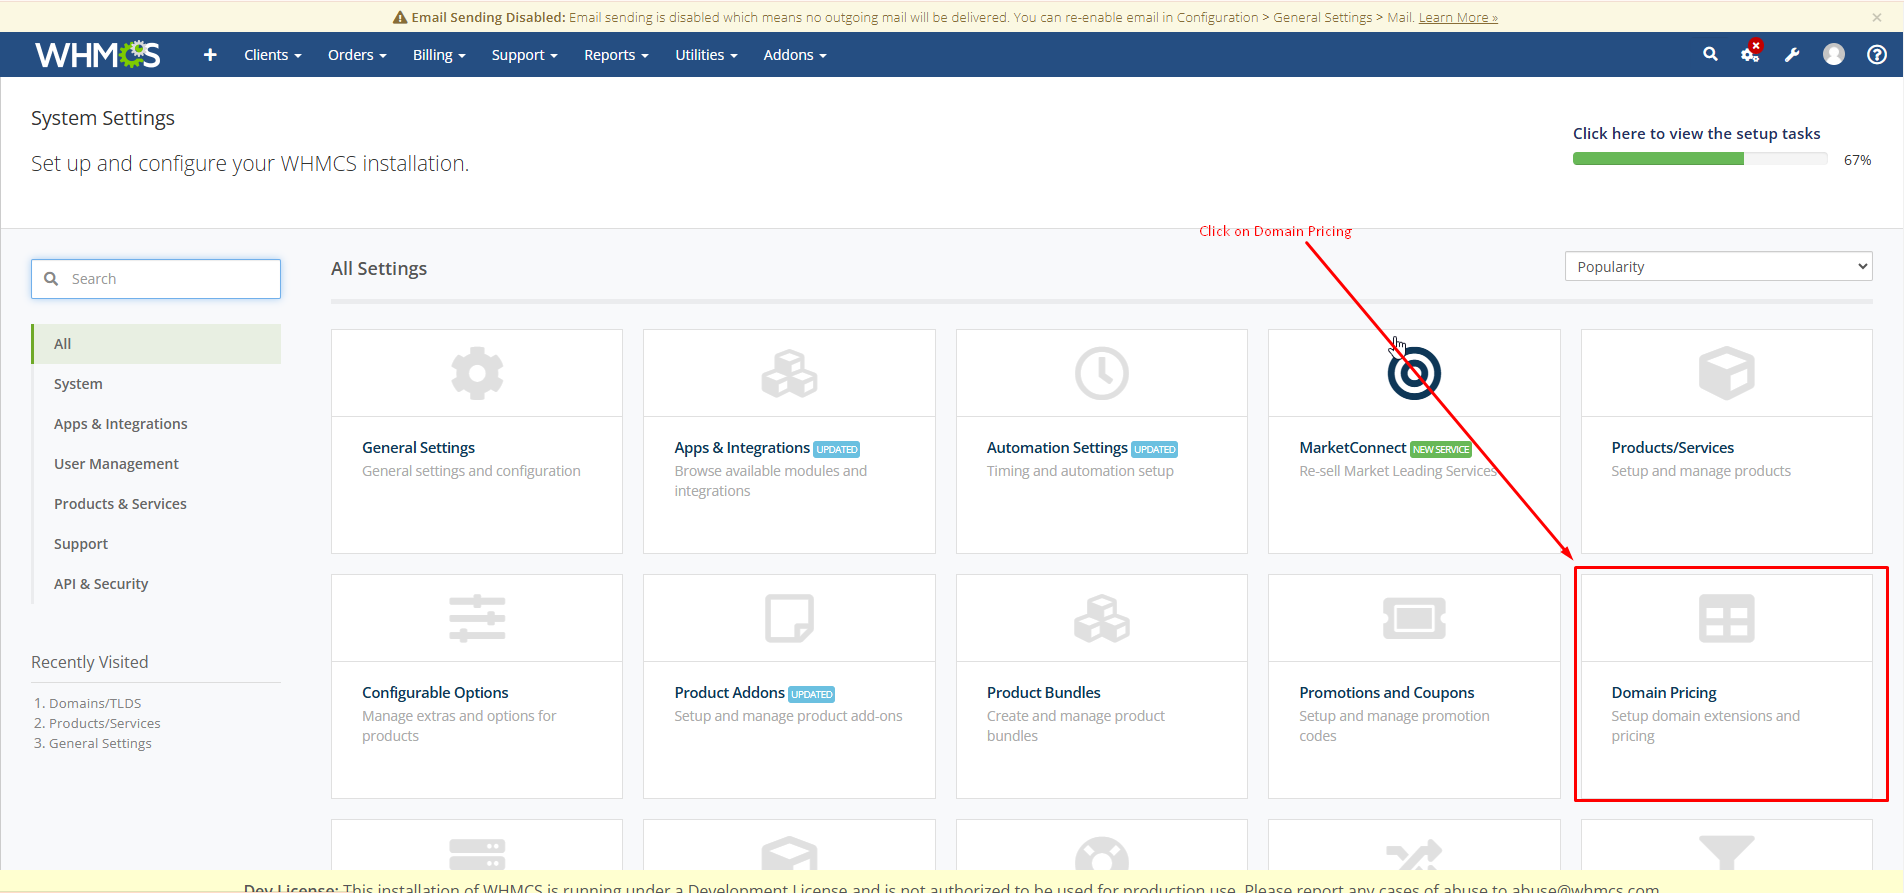The width and height of the screenshot is (1904, 893).
Task: Open the Automation Settings clock icon
Action: pos(1101,374)
